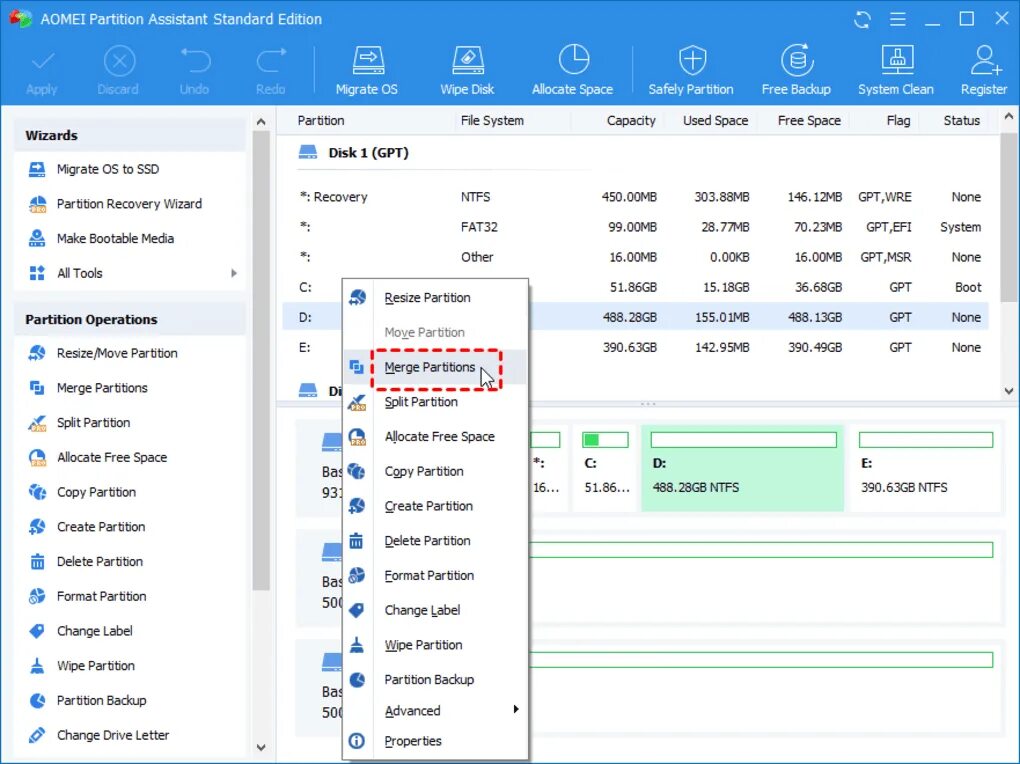1020x764 pixels.
Task: Select the Recovery partition row
Action: coord(636,197)
